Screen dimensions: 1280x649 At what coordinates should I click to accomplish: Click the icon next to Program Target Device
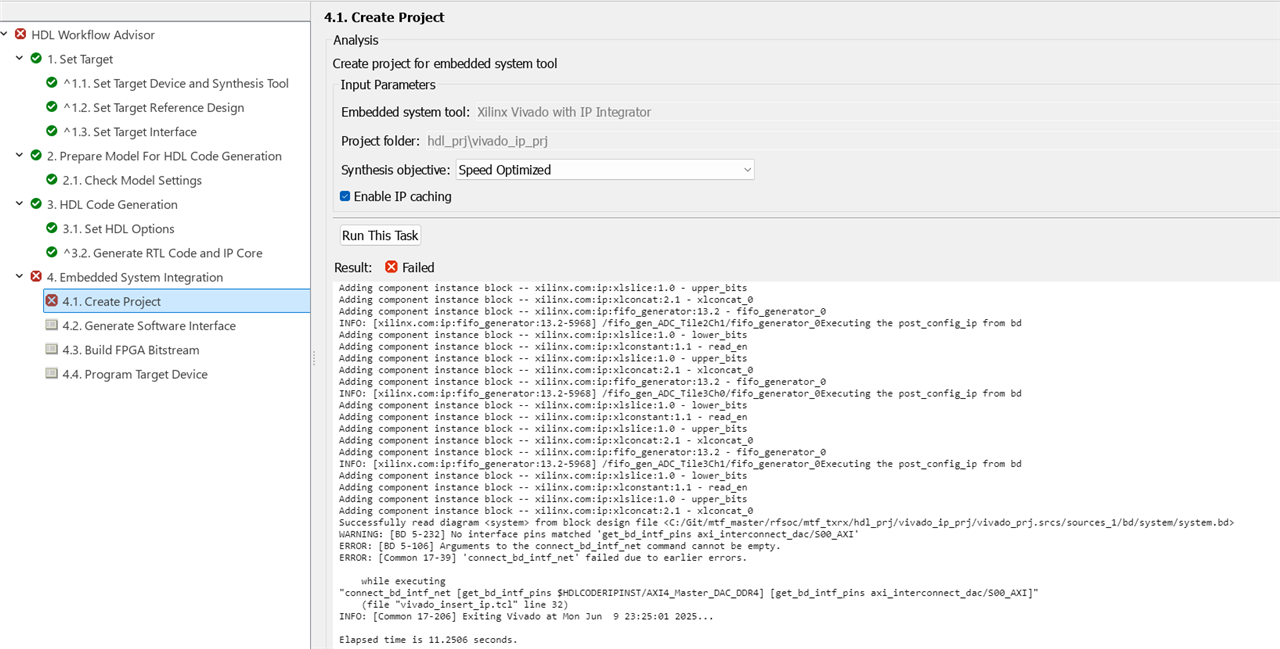pyautogui.click(x=52, y=374)
